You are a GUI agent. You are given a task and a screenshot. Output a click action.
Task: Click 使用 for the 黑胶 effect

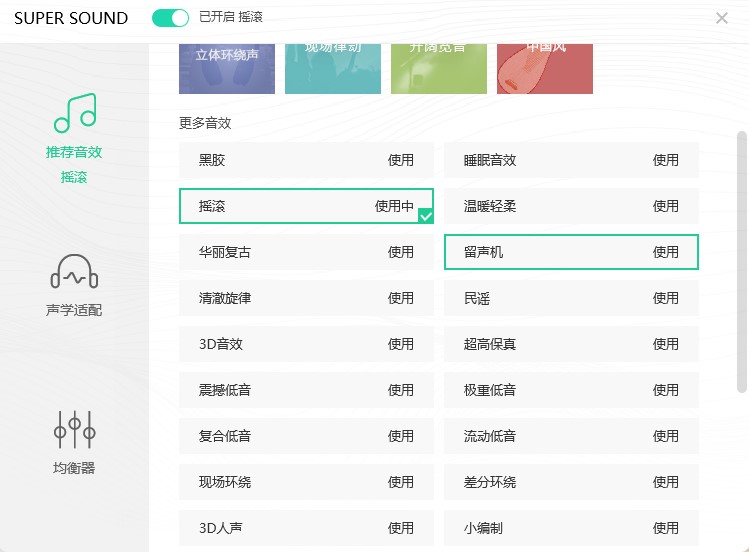click(401, 160)
